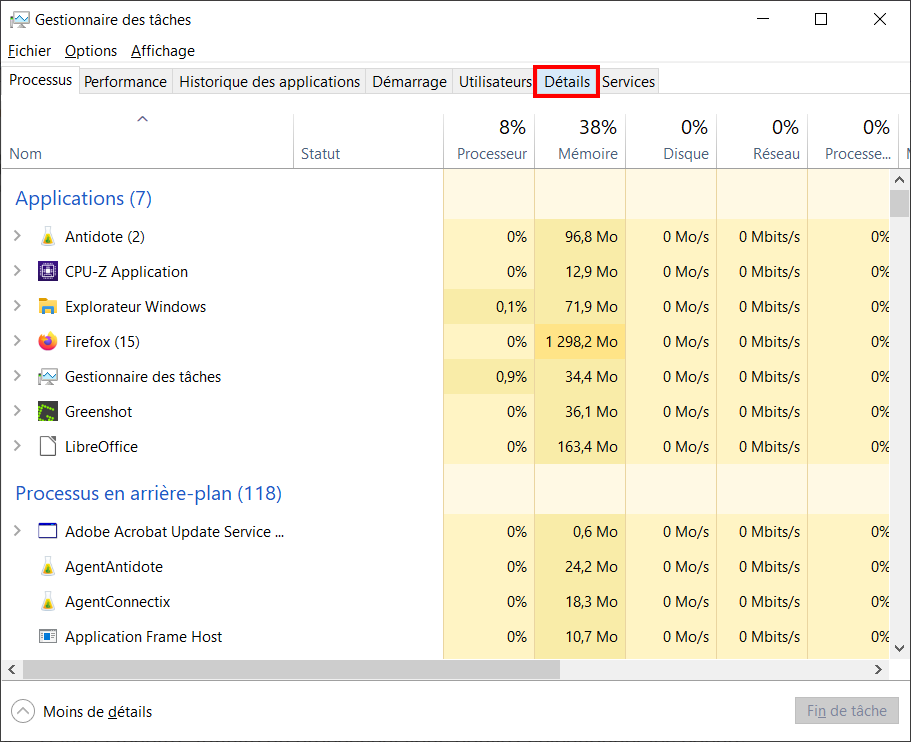Open the Fichier menu

29,51
